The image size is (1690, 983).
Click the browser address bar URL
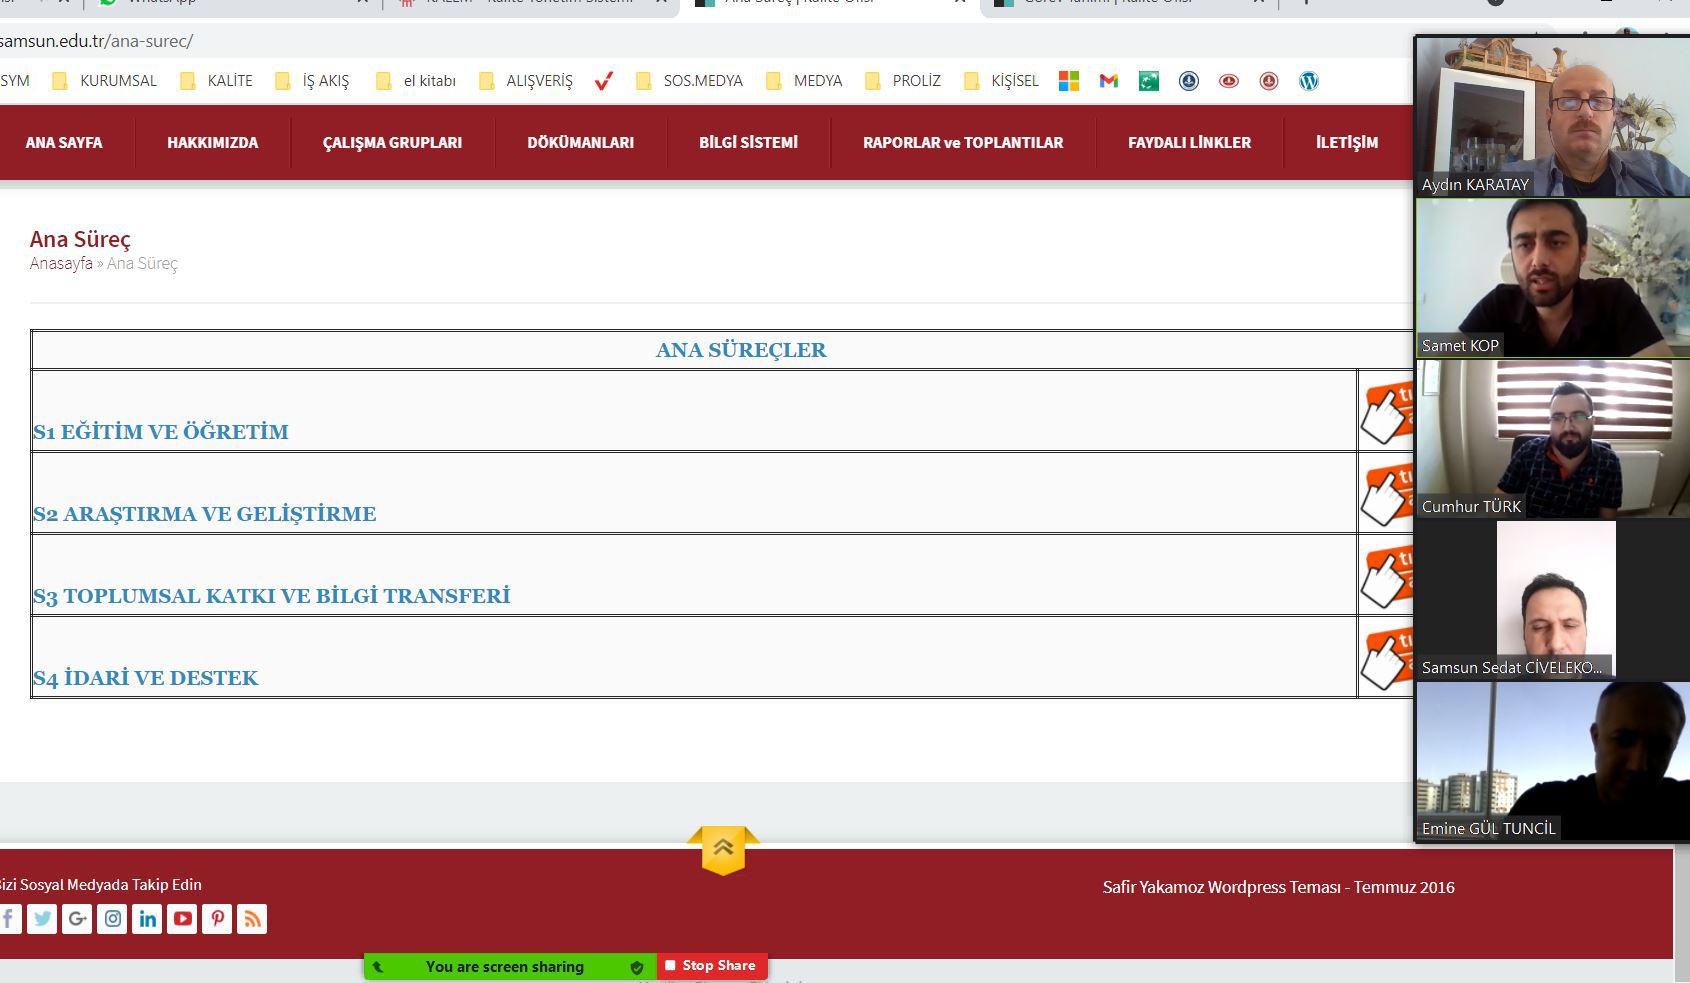click(96, 41)
